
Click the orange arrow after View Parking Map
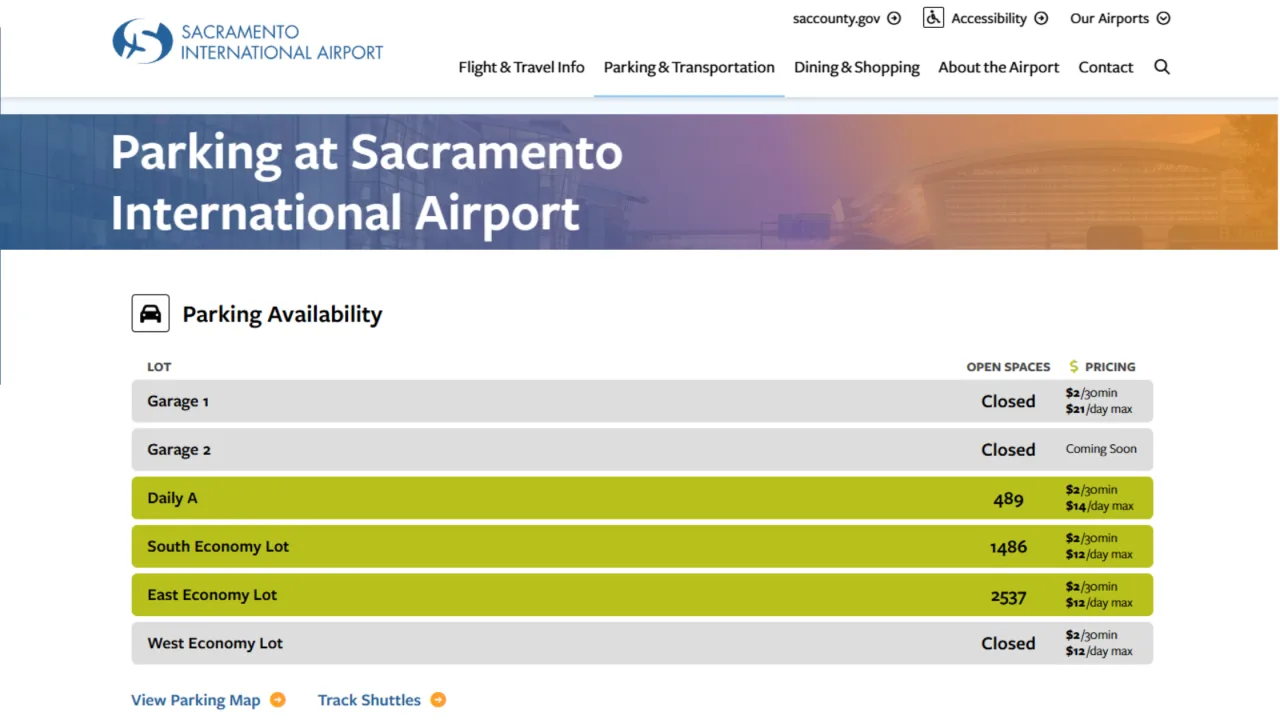click(278, 700)
